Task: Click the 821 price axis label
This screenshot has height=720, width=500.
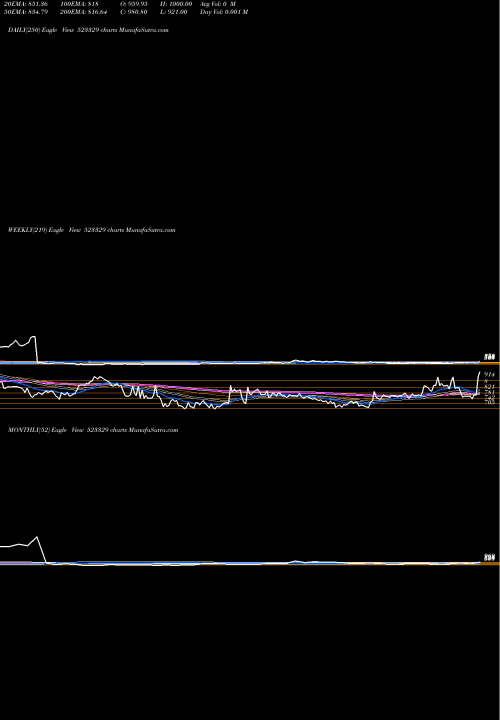Action: [489, 387]
